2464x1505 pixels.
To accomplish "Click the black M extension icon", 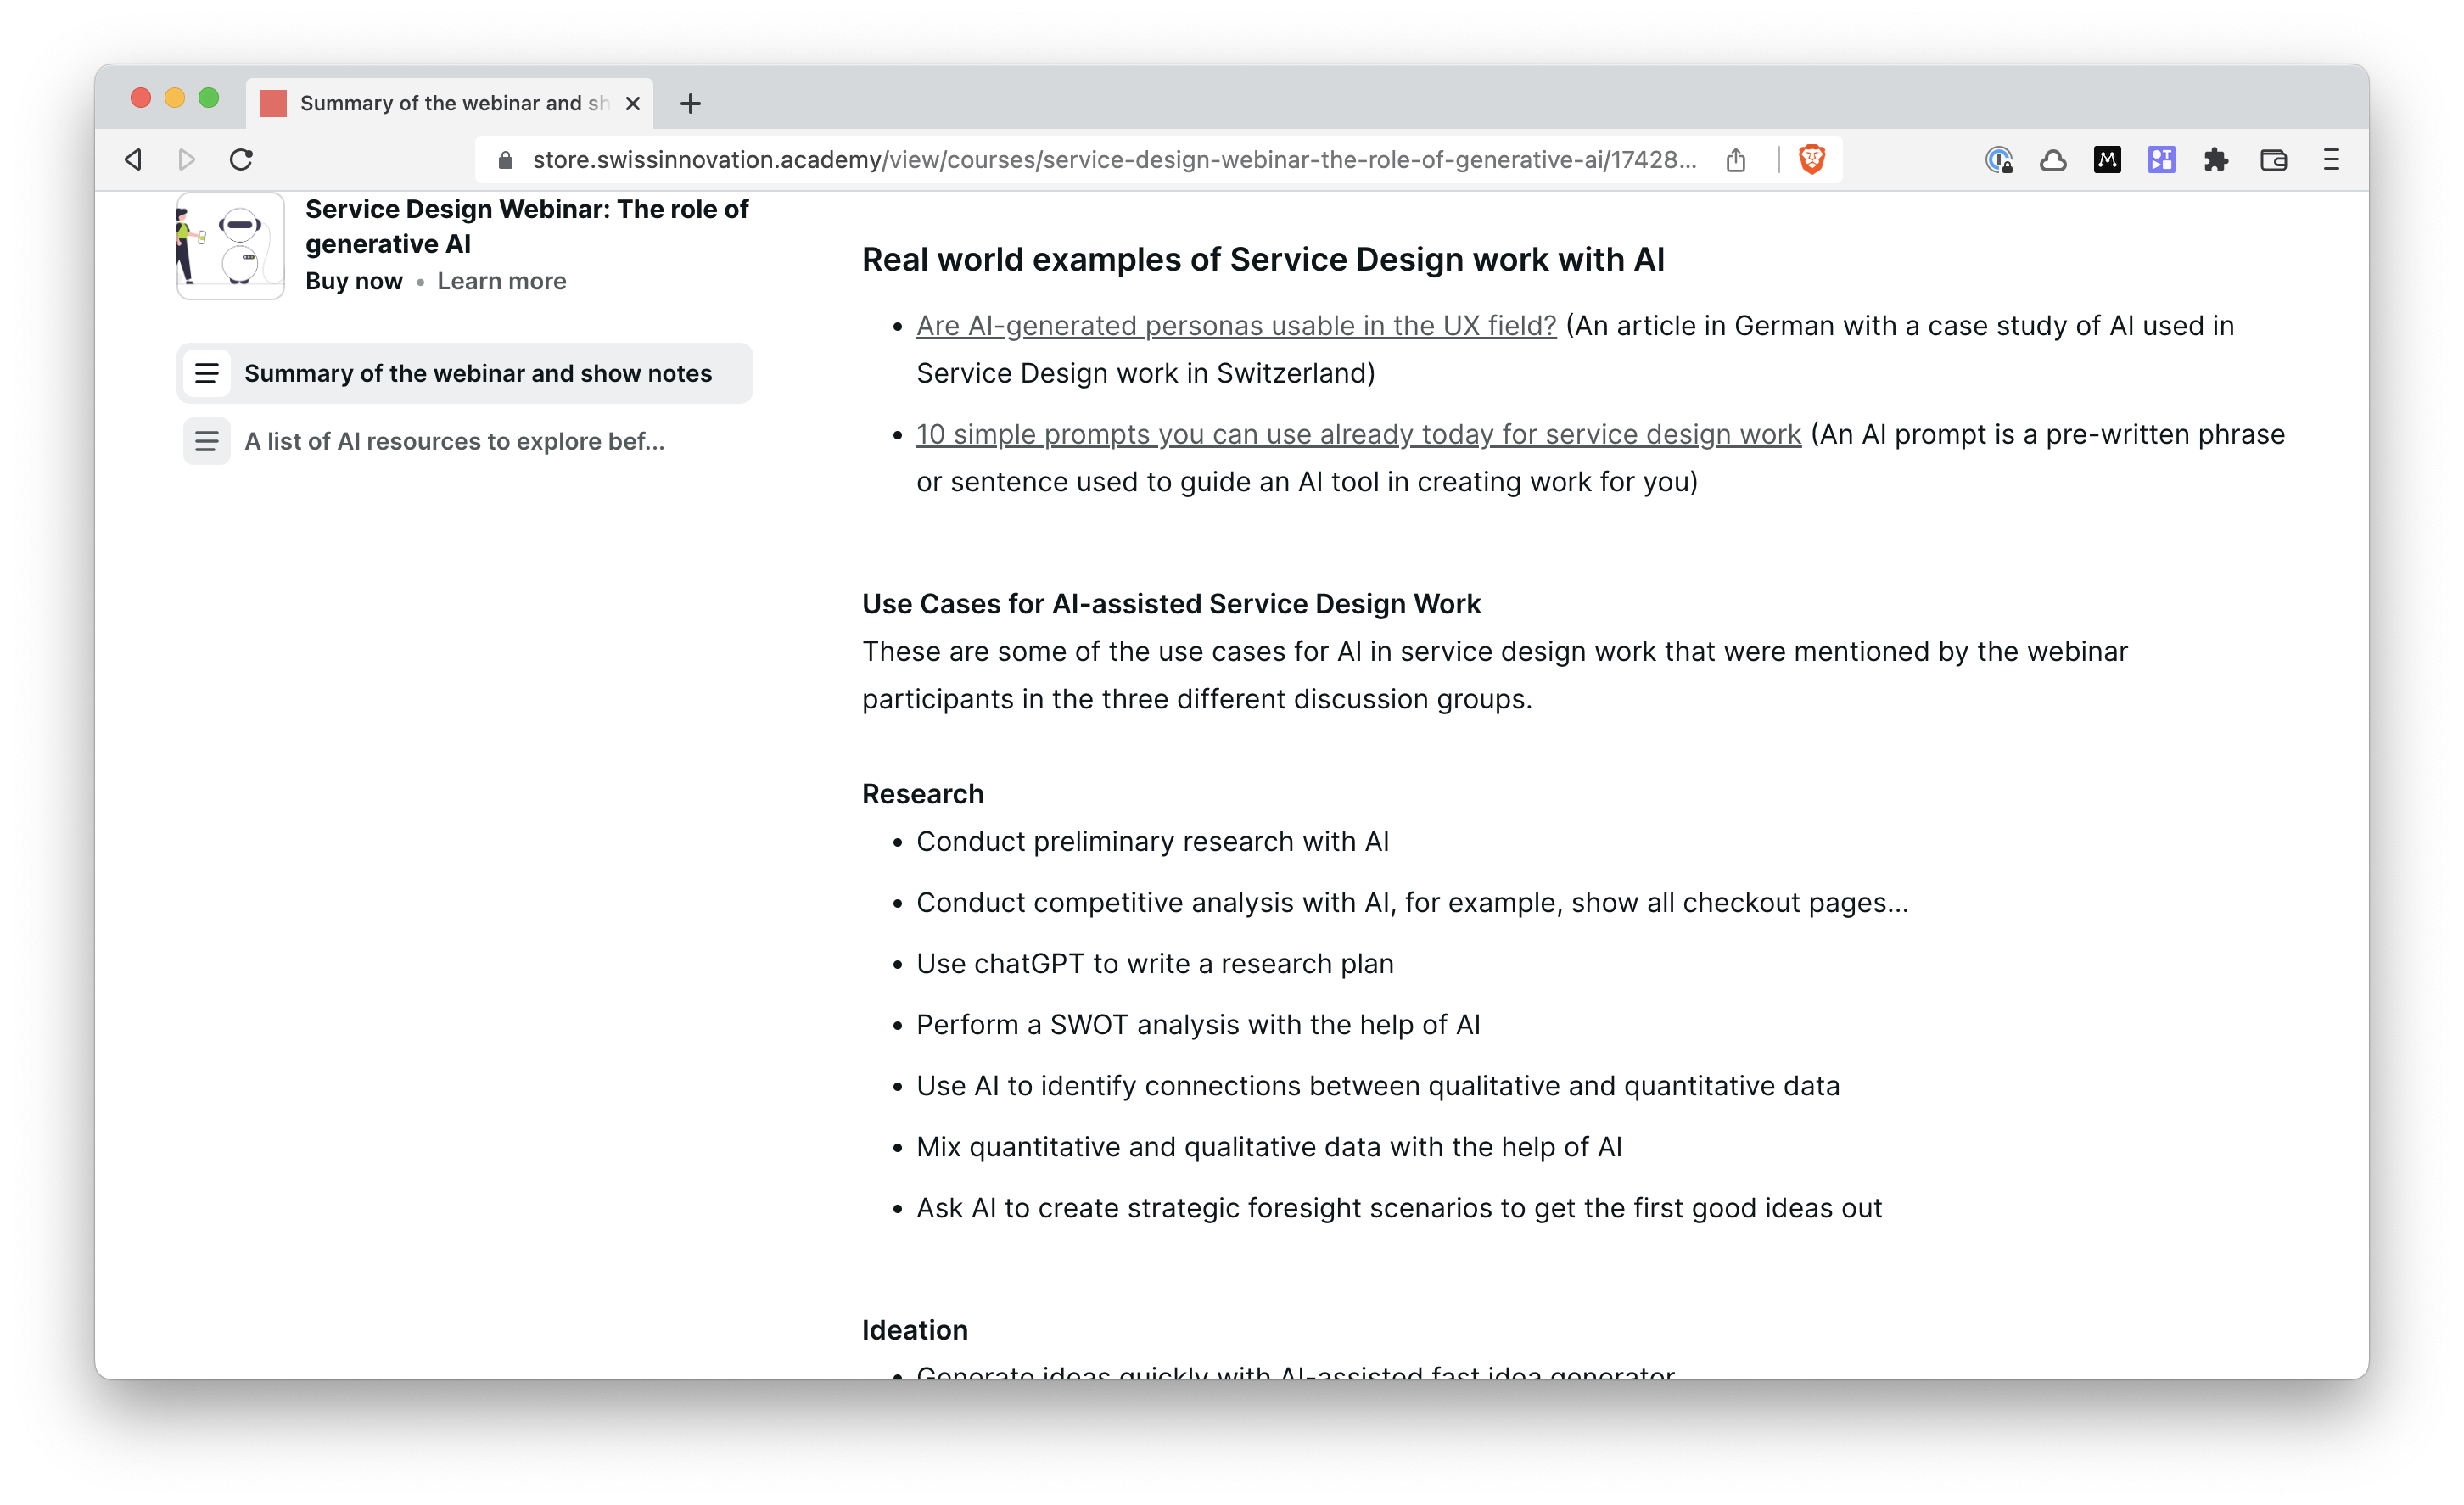I will click(2107, 160).
